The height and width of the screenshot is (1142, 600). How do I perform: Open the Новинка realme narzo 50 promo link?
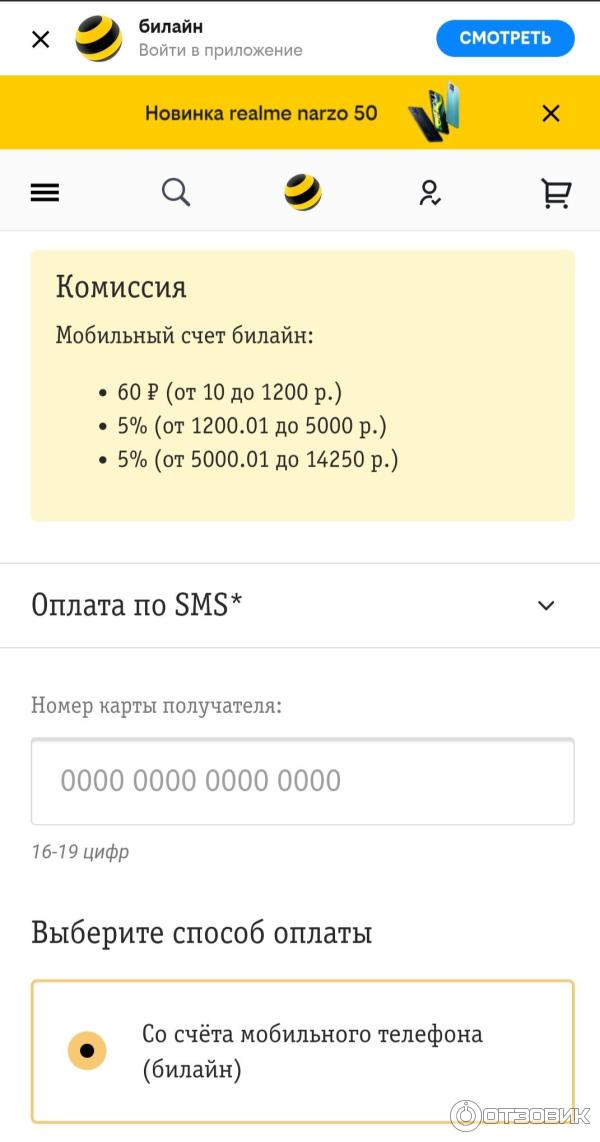pos(261,113)
